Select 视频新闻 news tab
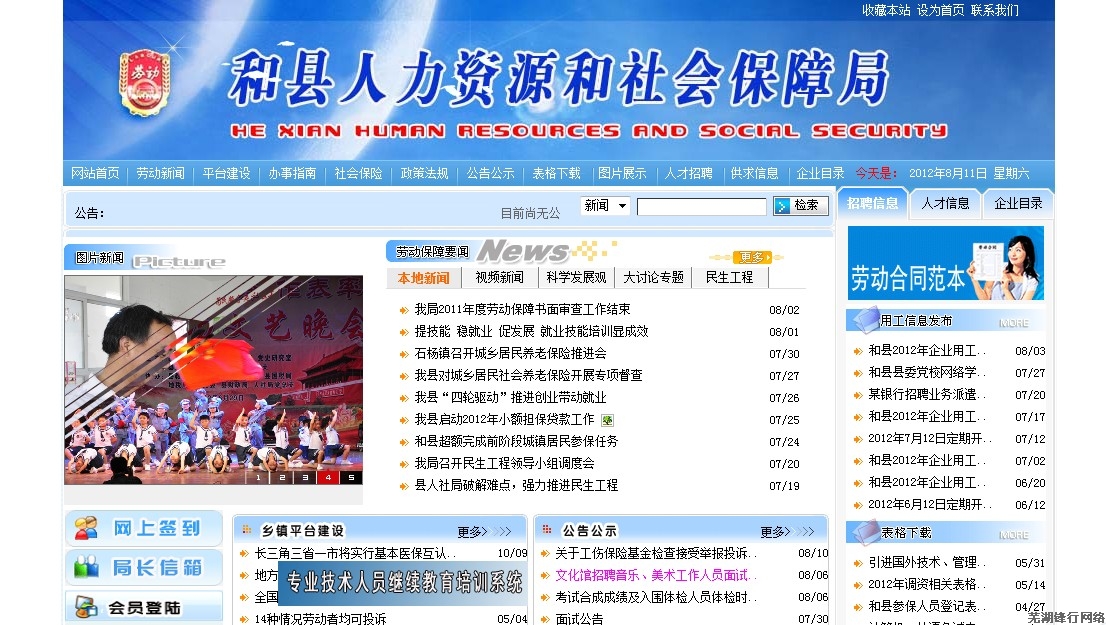Image resolution: width=1106 pixels, height=625 pixels. tap(499, 278)
